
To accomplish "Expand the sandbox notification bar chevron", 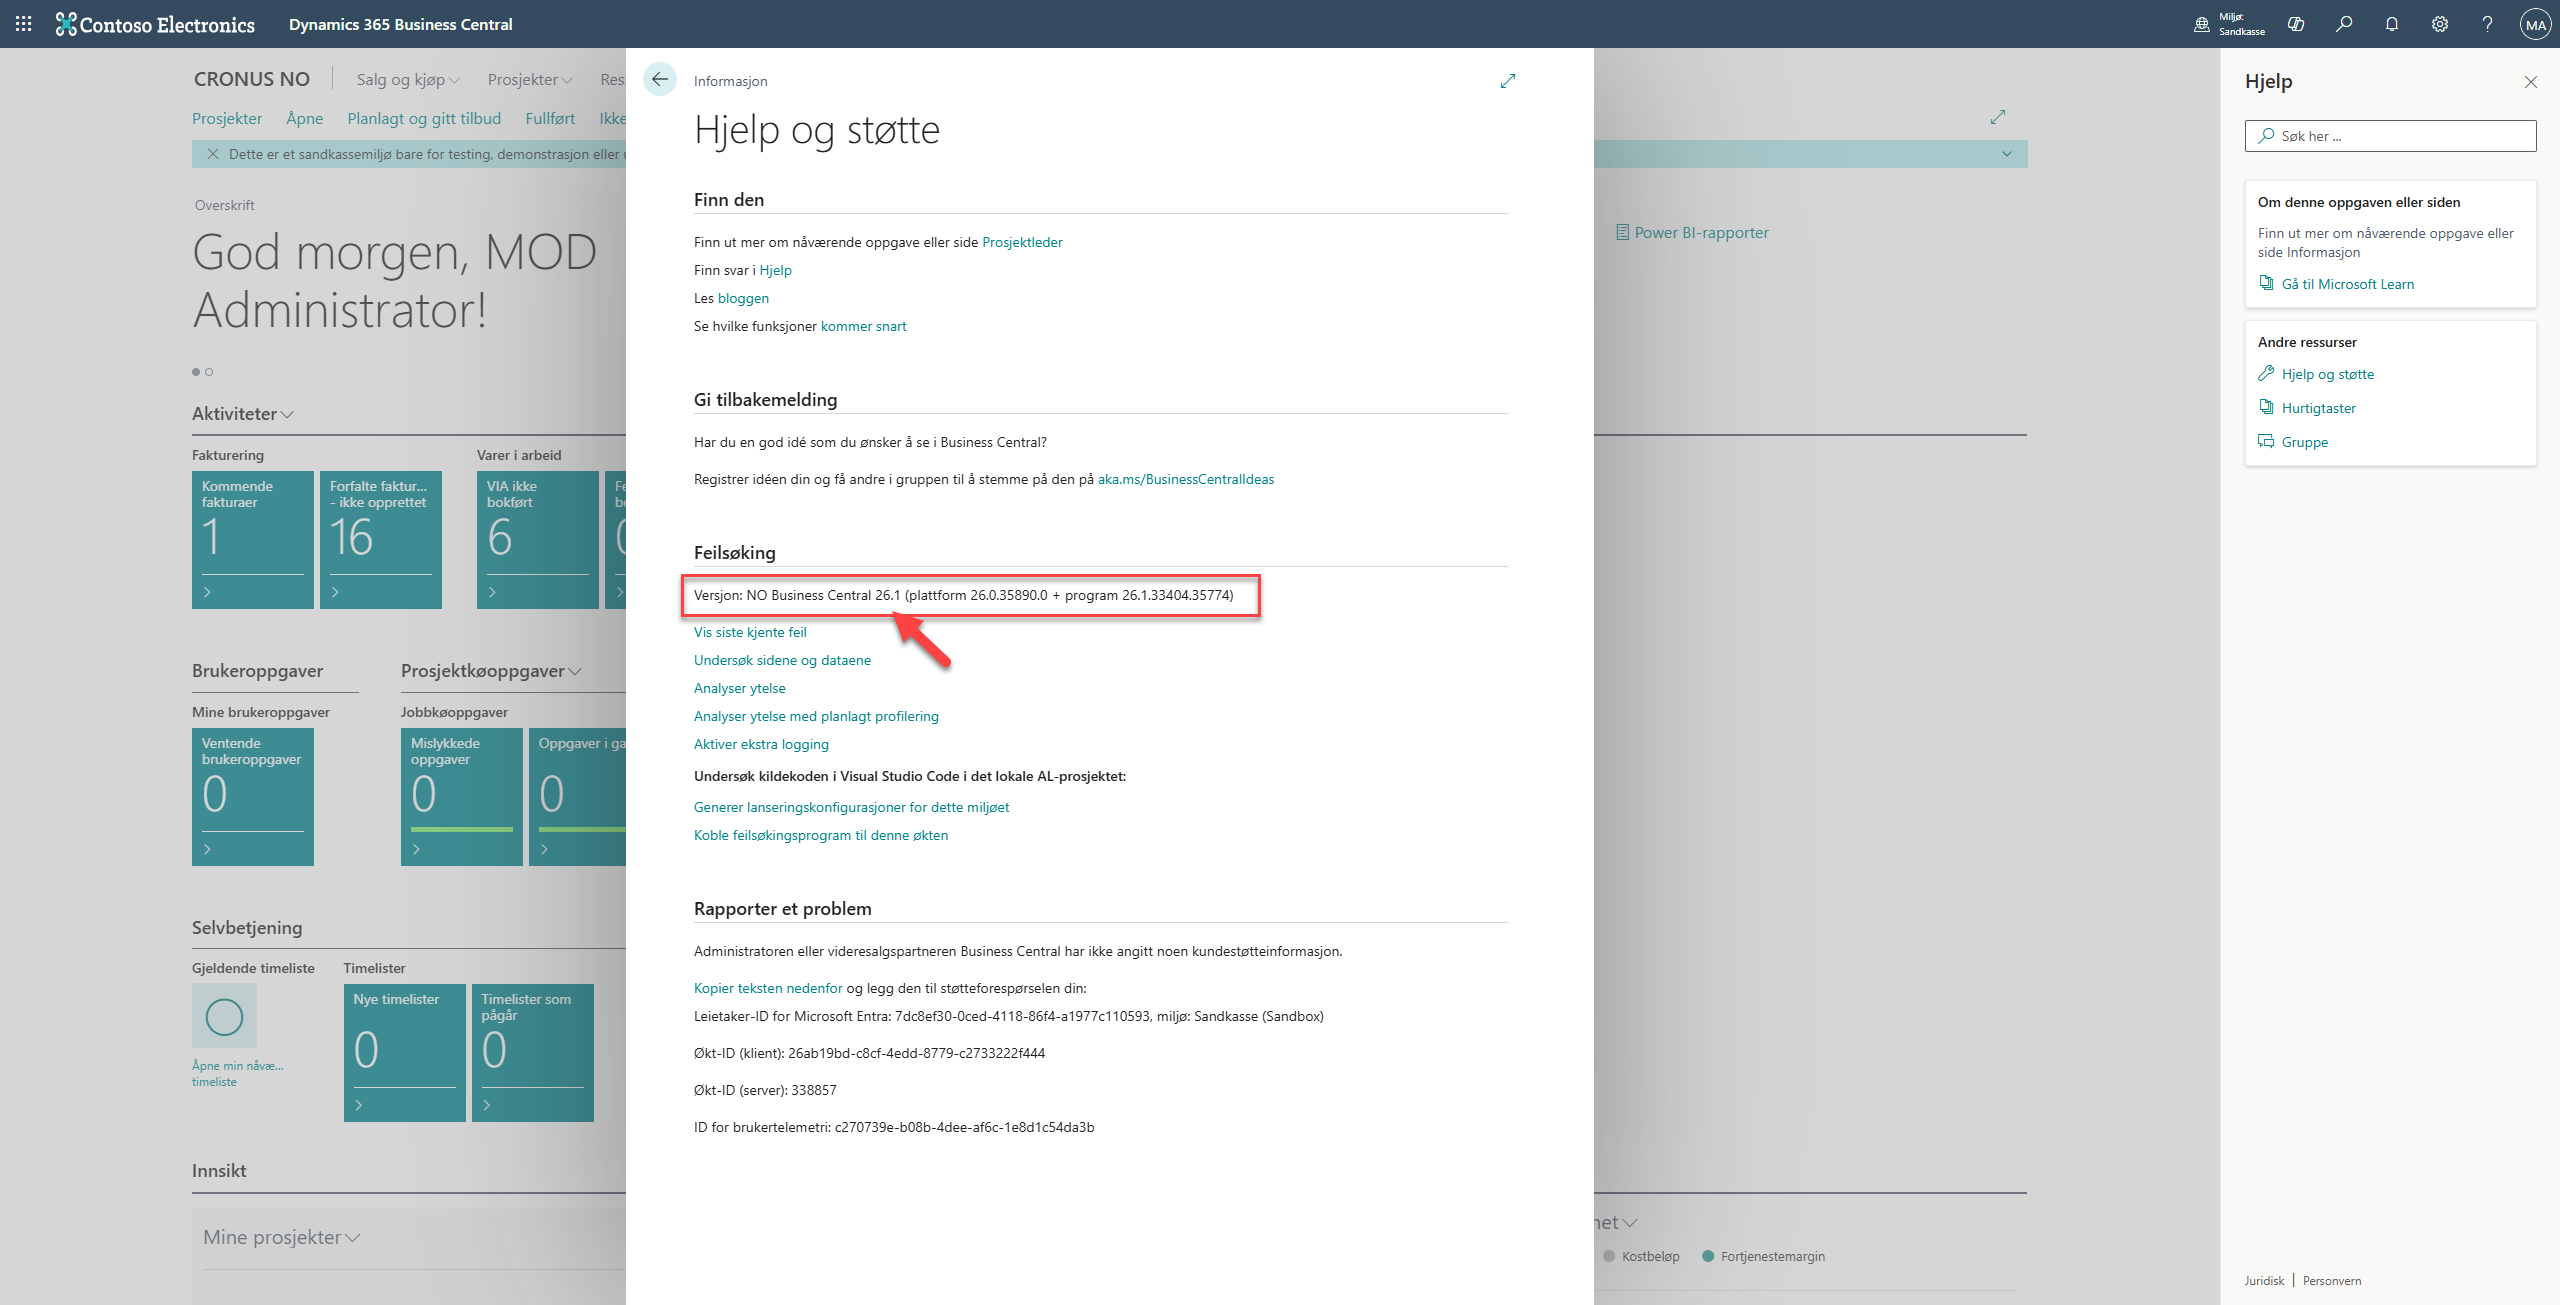I will coord(2006,154).
